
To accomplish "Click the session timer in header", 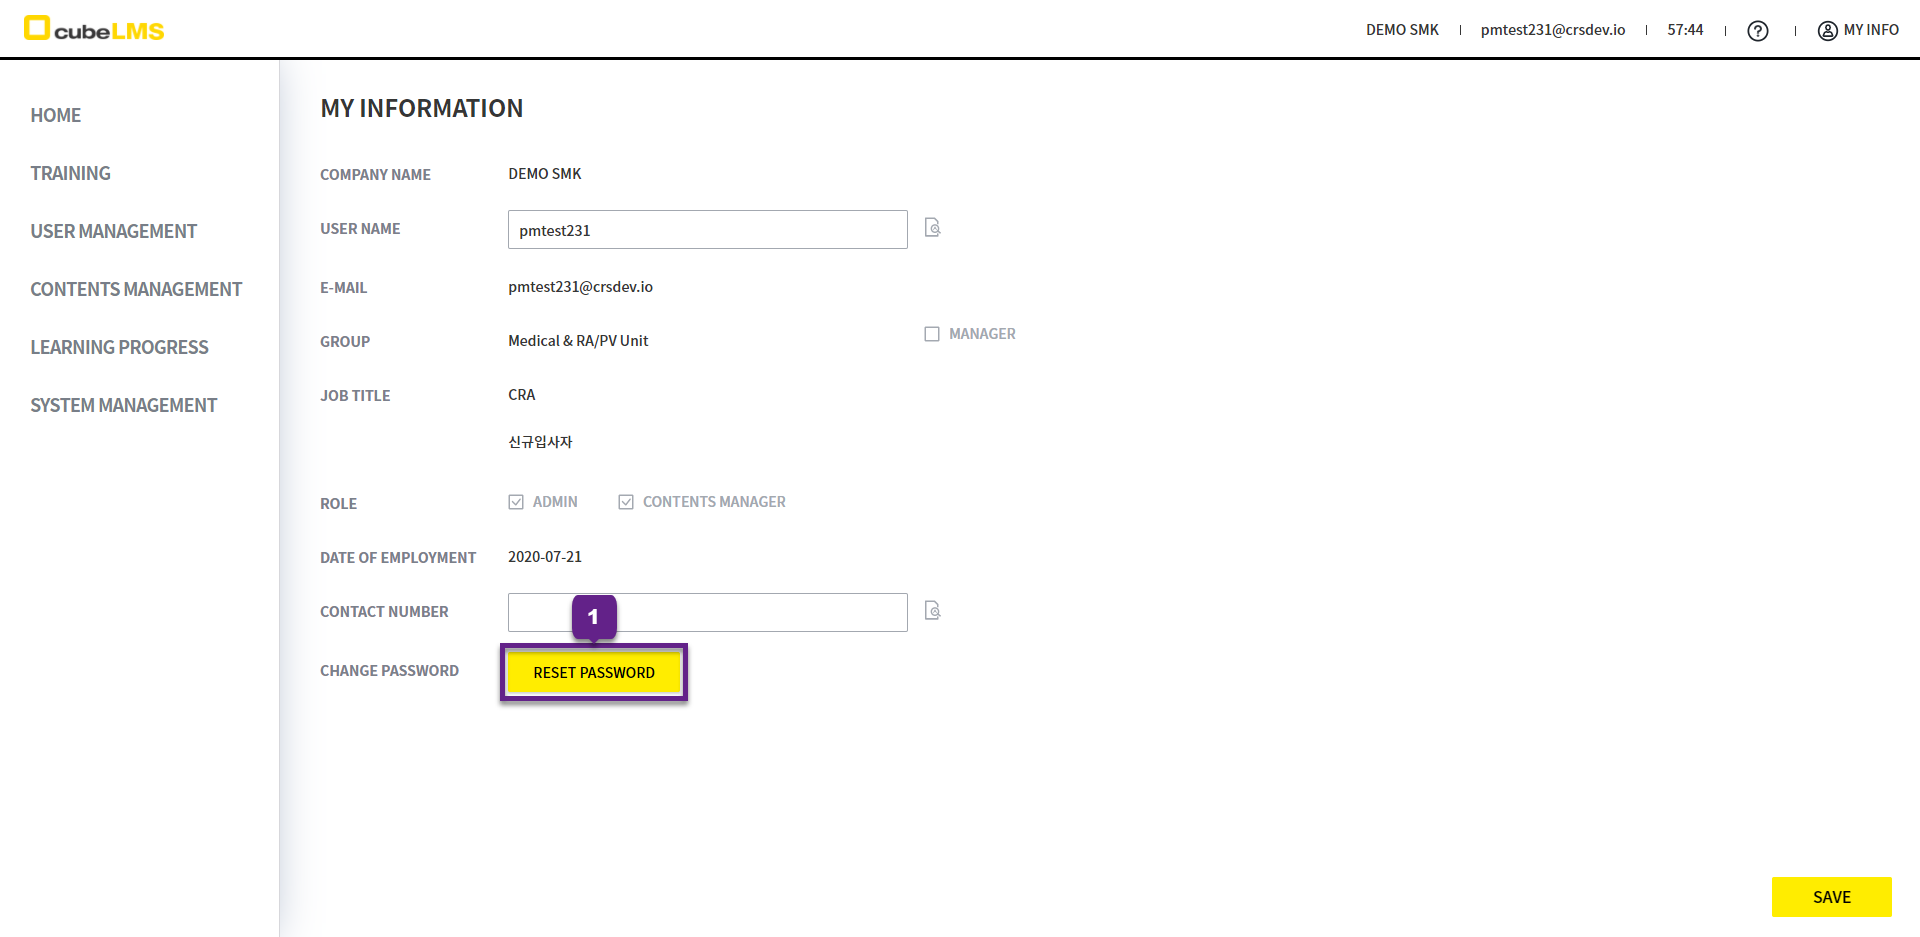I will pos(1685,30).
